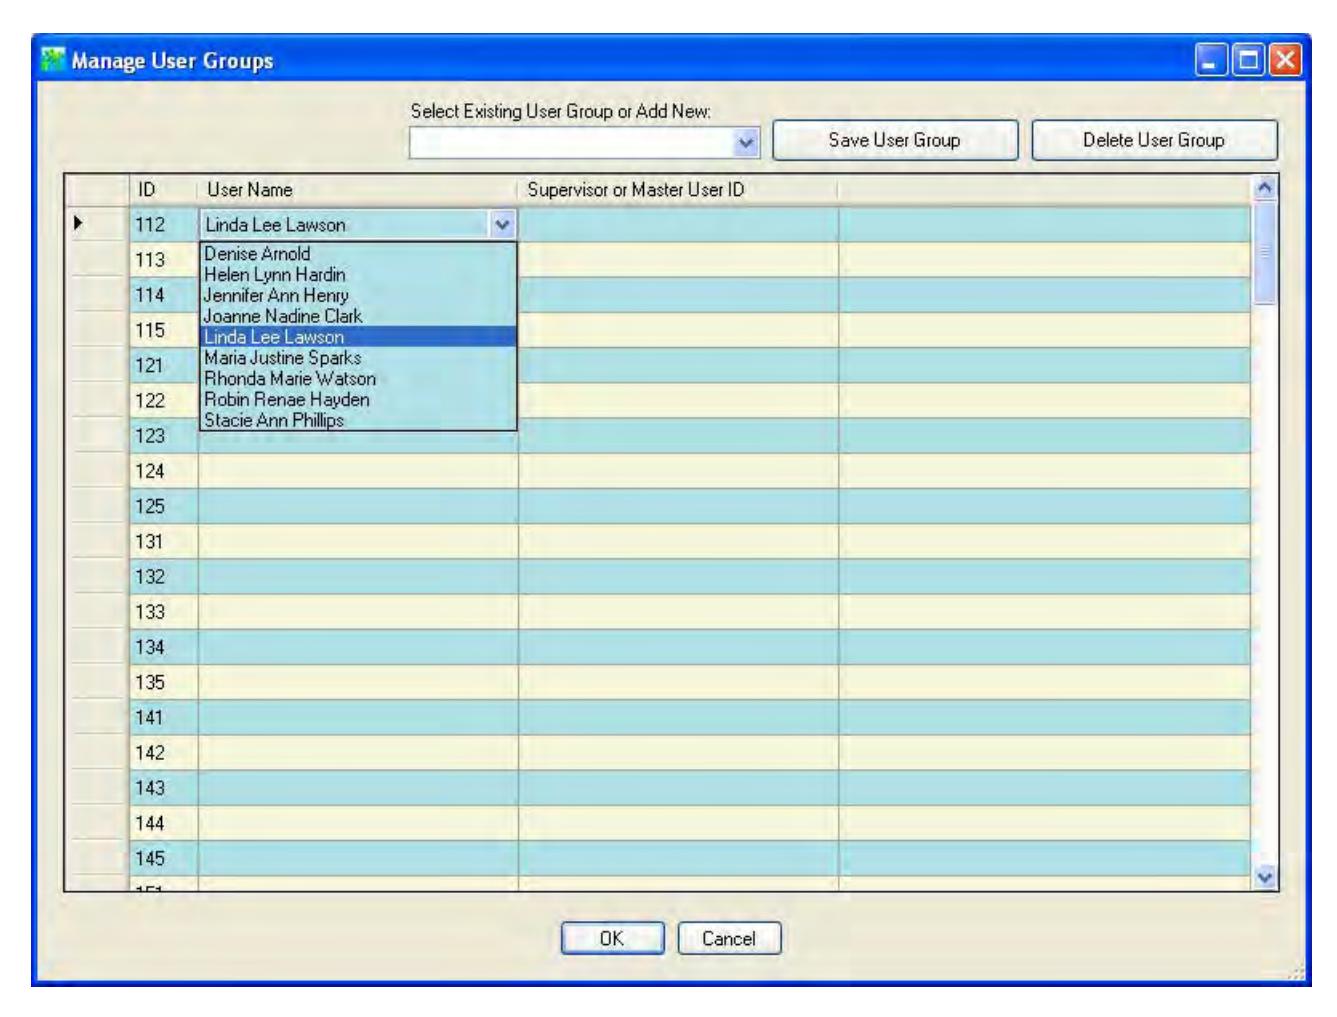
Task: Click the ID cell 144
Action: [x=164, y=823]
